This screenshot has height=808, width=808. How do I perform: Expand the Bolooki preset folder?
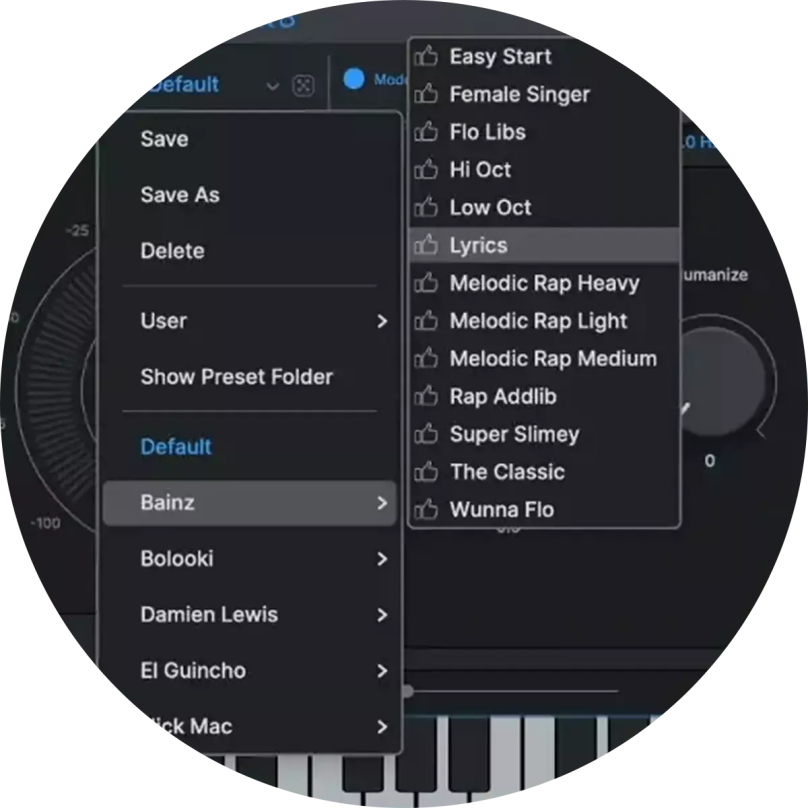(250, 559)
